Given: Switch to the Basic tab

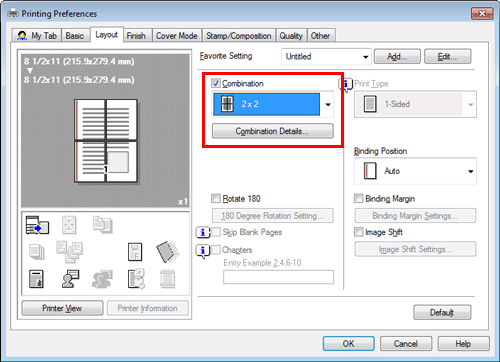Looking at the screenshot, I should tap(75, 36).
